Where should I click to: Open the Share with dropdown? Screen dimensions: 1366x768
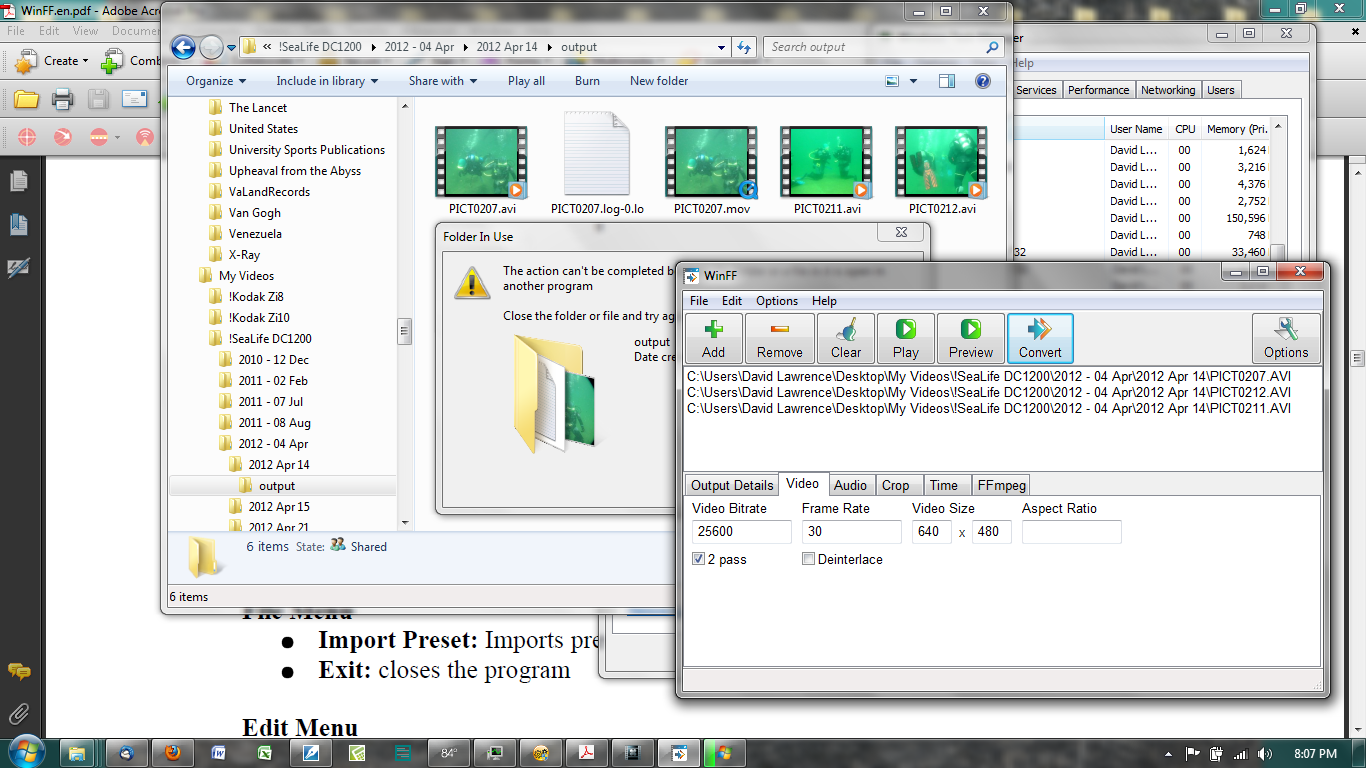442,81
